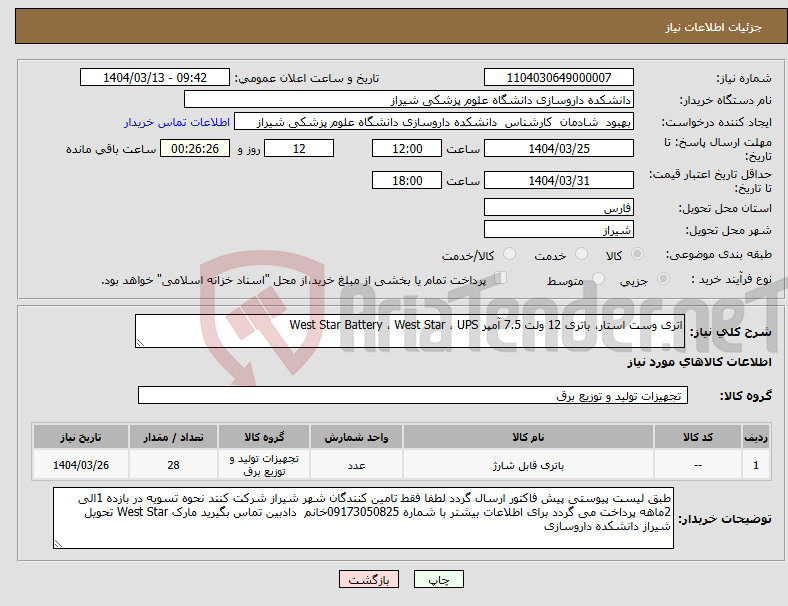Click the row number cell 1
This screenshot has height=606, width=788.
(755, 465)
